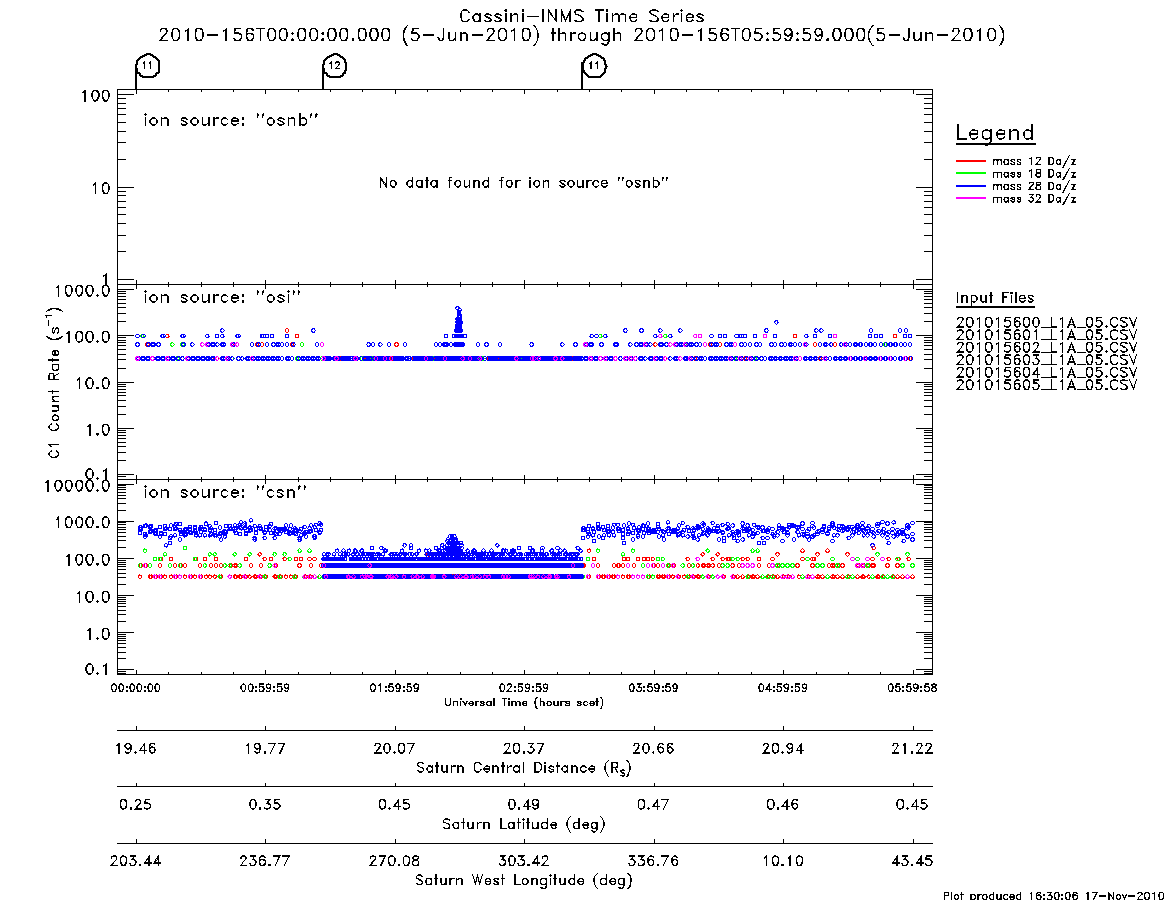Click the 01:59:59 time axis tick label
Screen dimensions: 1165x900
[x=395, y=688]
